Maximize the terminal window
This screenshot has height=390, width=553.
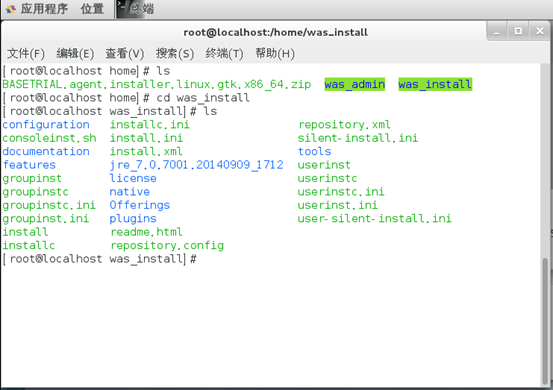pyautogui.click(x=518, y=32)
